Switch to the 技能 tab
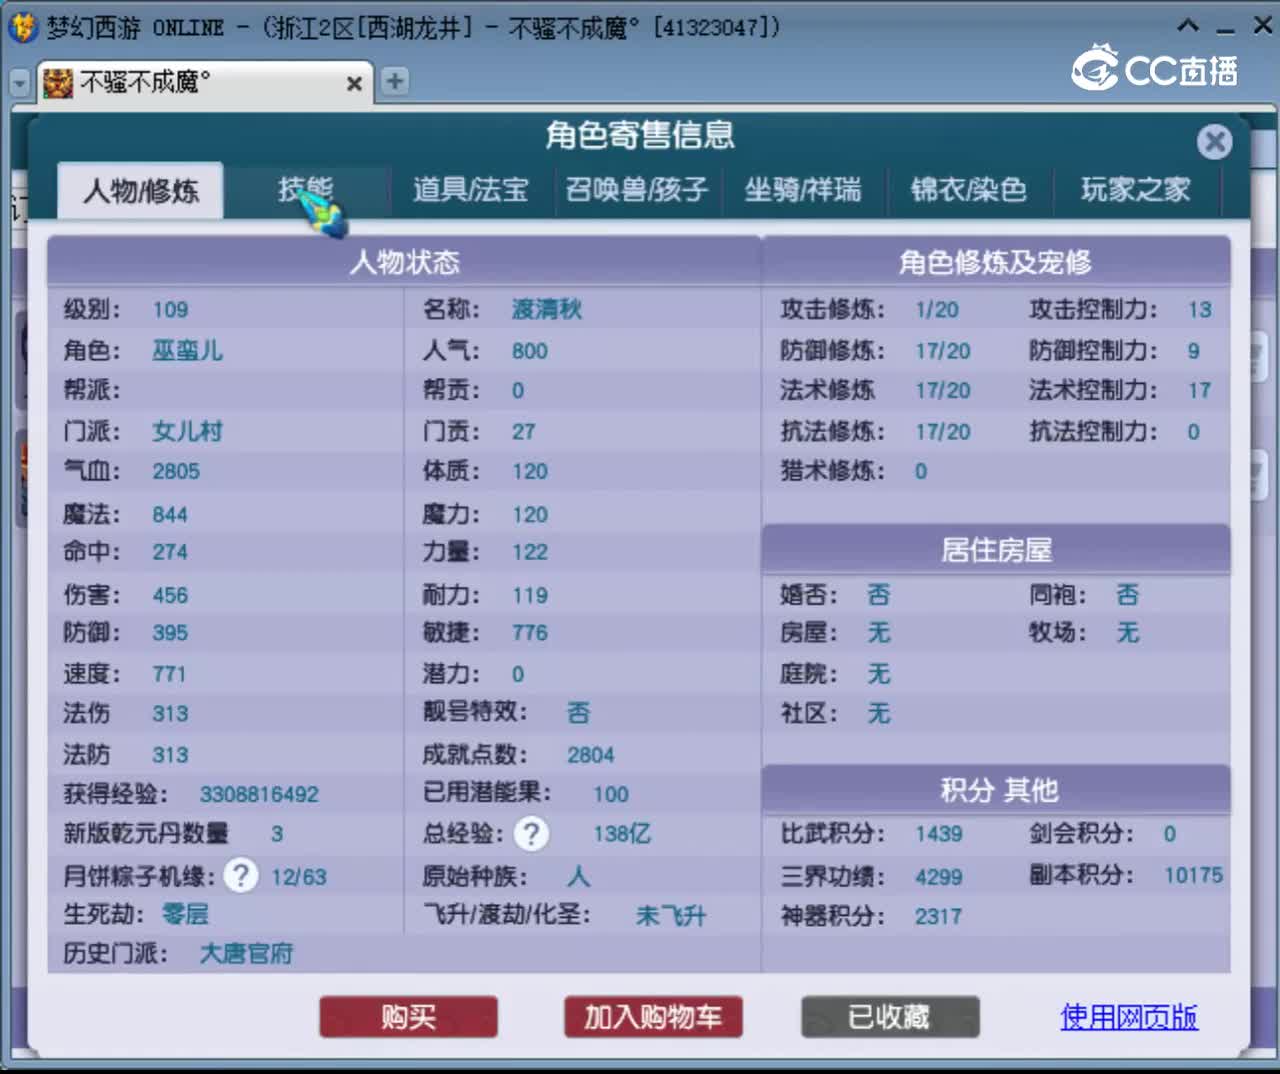The height and width of the screenshot is (1074, 1280). 305,190
